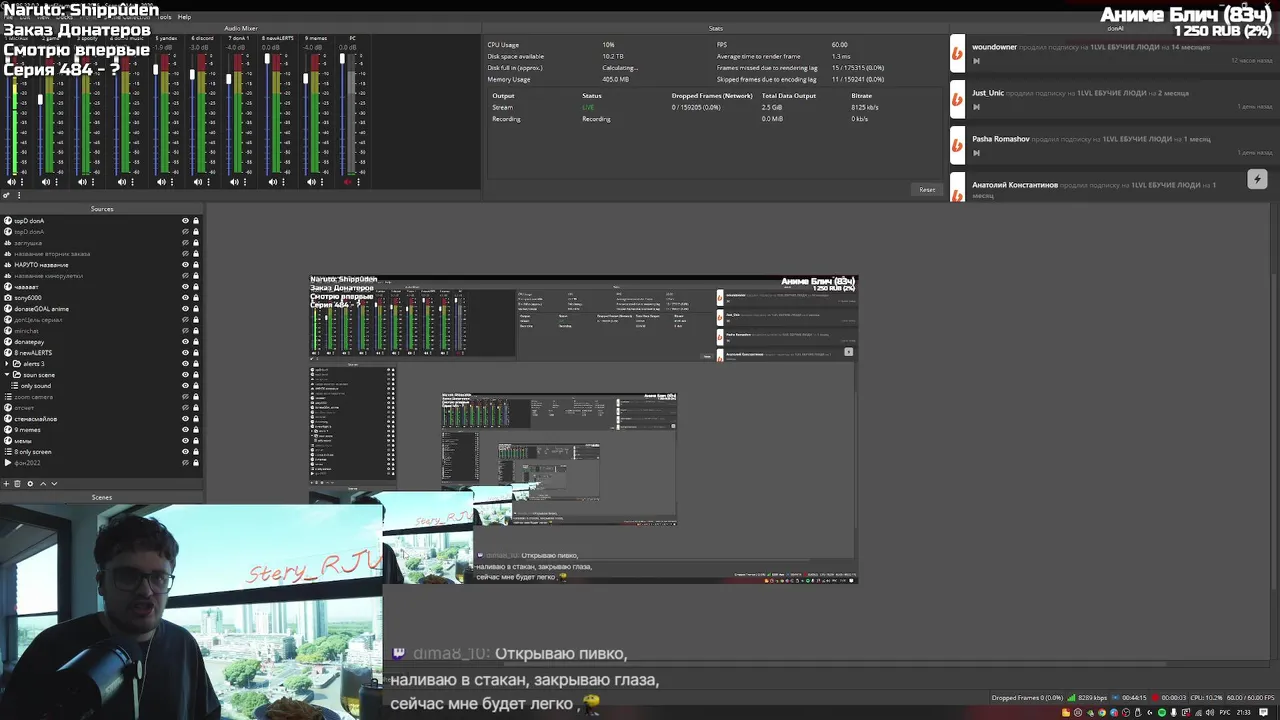Hide the donatepay source
Image resolution: width=1280 pixels, height=720 pixels.
point(185,342)
